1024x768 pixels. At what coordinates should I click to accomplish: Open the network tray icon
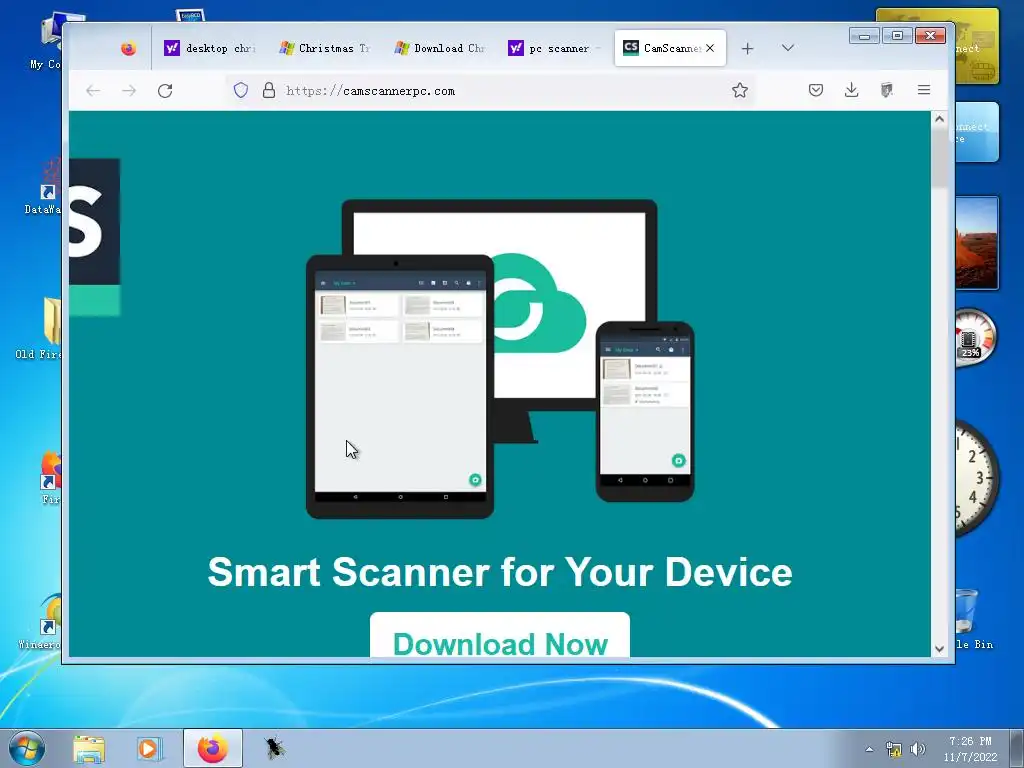coord(893,749)
